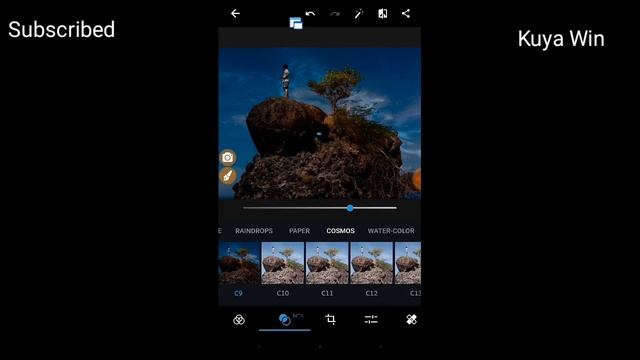Tap the edited rock photo preview
Image resolution: width=640 pixels, height=360 pixels.
pos(320,123)
